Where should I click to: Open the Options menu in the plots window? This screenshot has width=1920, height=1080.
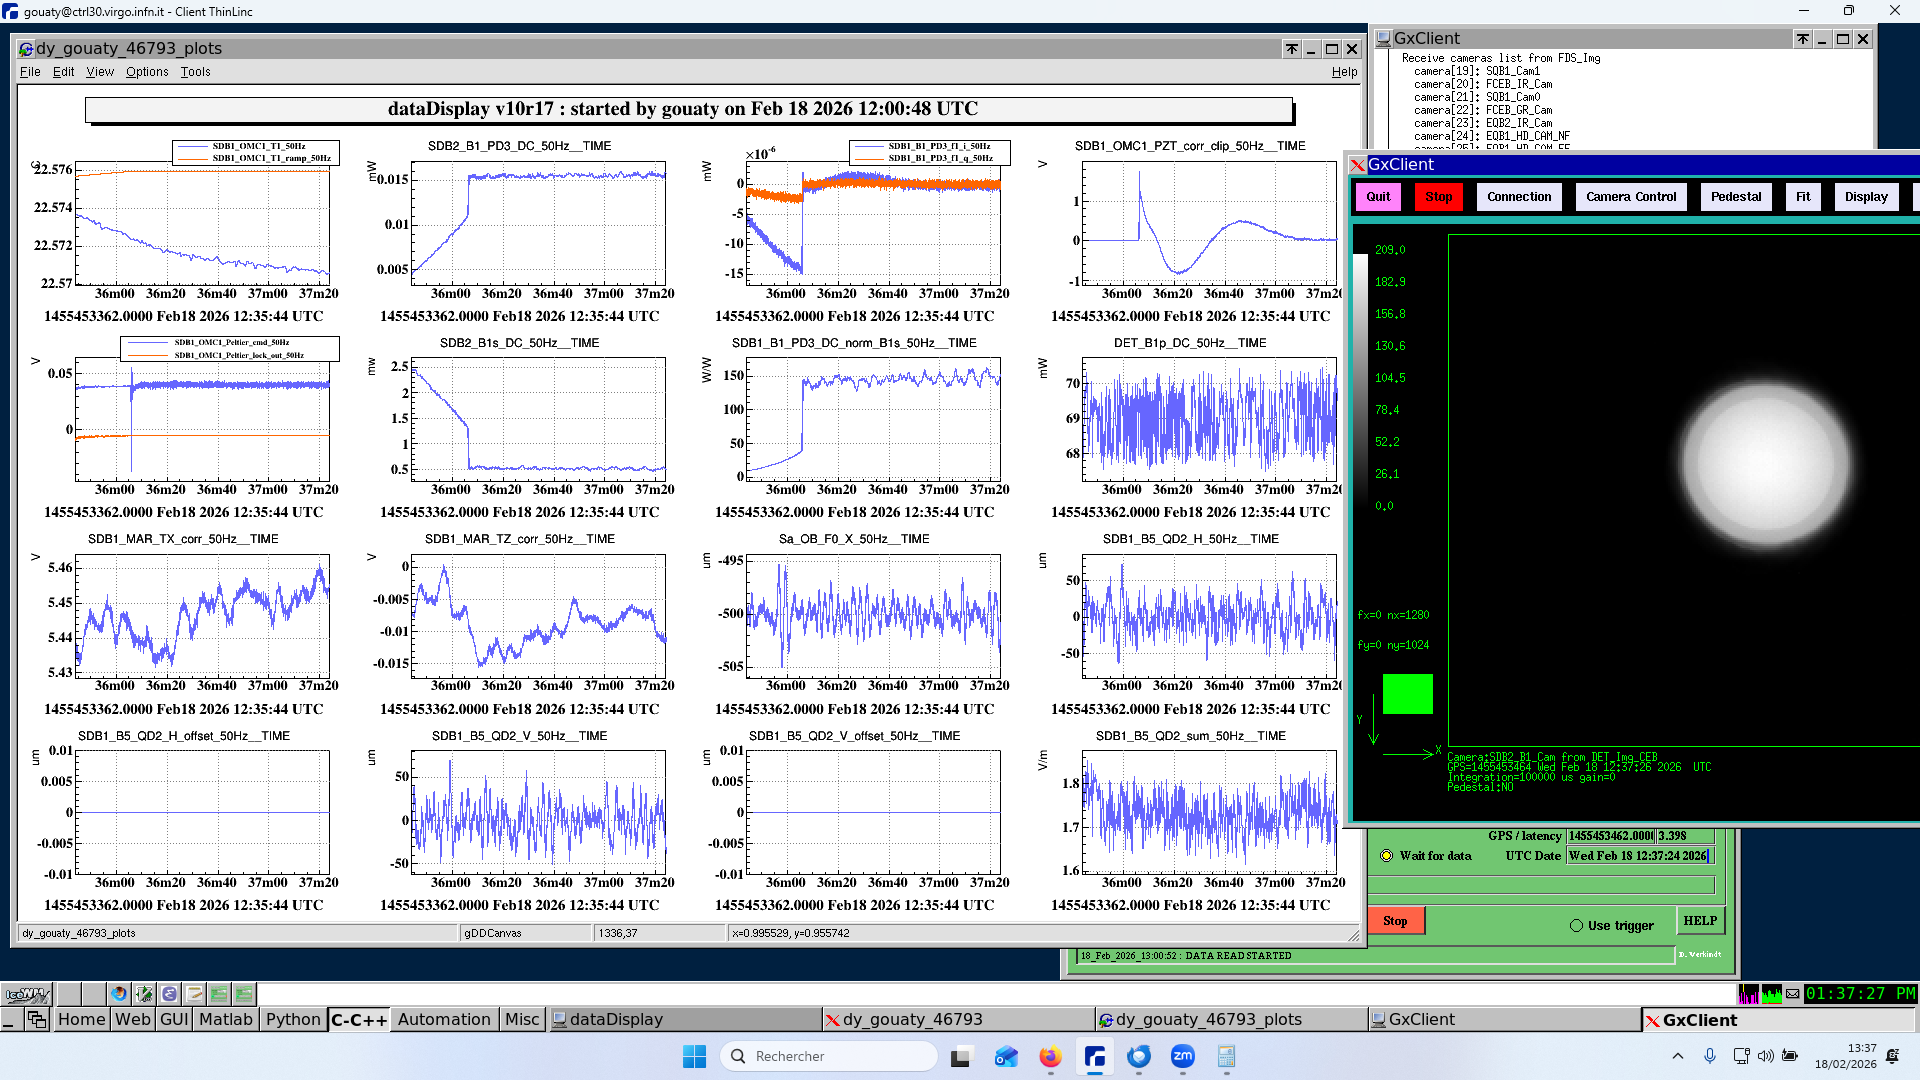(x=147, y=72)
